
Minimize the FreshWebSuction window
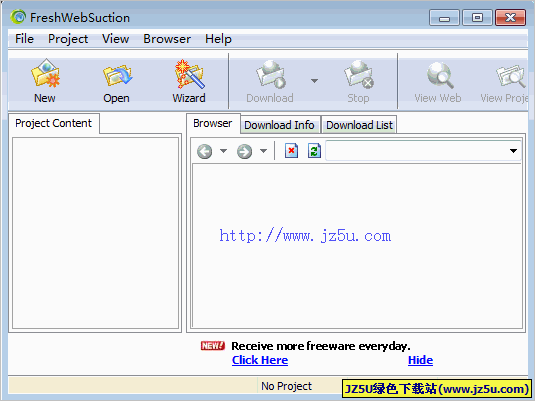pos(444,18)
